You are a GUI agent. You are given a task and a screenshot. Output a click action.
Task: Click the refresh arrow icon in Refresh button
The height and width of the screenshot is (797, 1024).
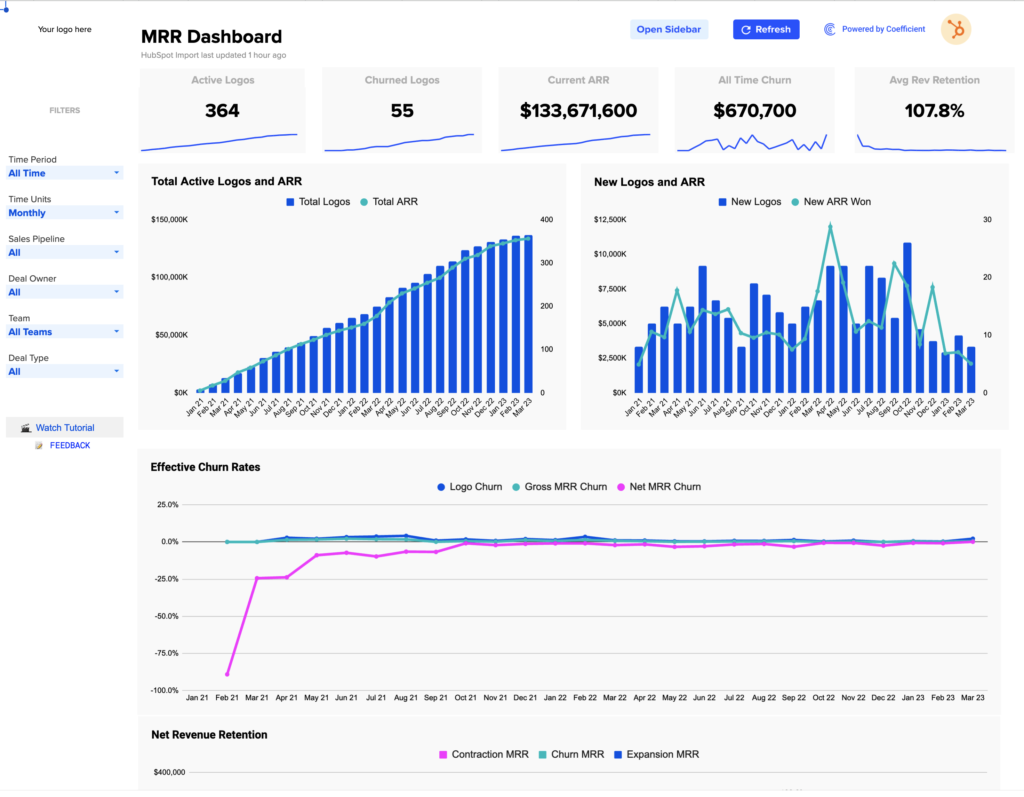click(746, 30)
